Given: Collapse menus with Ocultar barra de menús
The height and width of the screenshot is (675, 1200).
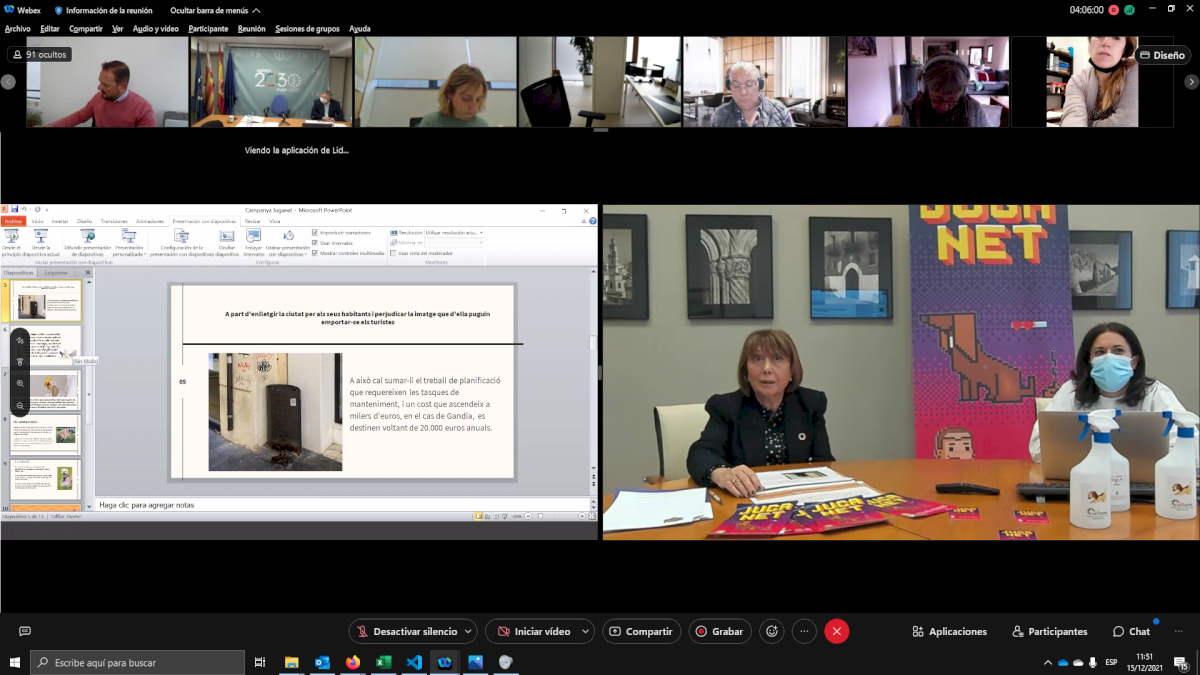Looking at the screenshot, I should (215, 10).
